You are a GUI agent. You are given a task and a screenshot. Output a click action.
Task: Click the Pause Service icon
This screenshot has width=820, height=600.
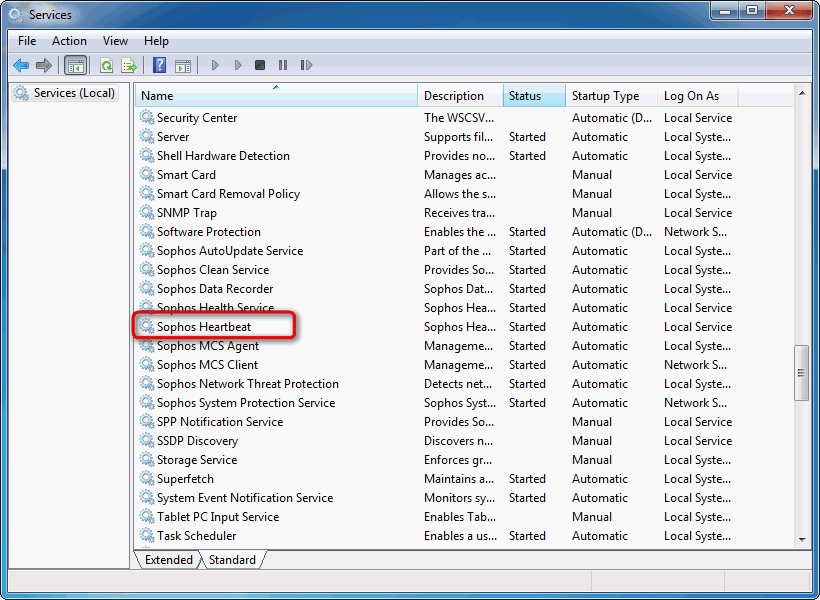tap(283, 65)
